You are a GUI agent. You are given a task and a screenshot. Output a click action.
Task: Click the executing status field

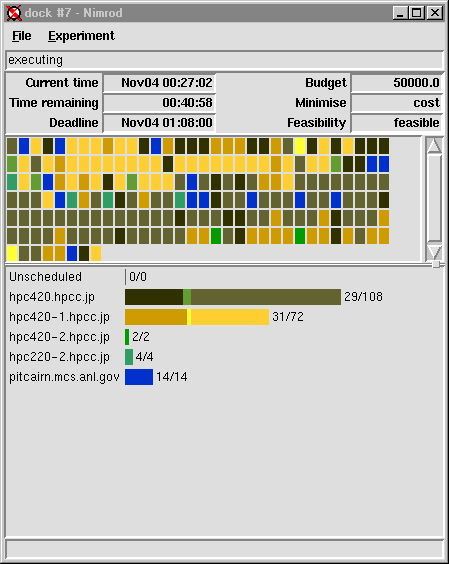[x=224, y=60]
